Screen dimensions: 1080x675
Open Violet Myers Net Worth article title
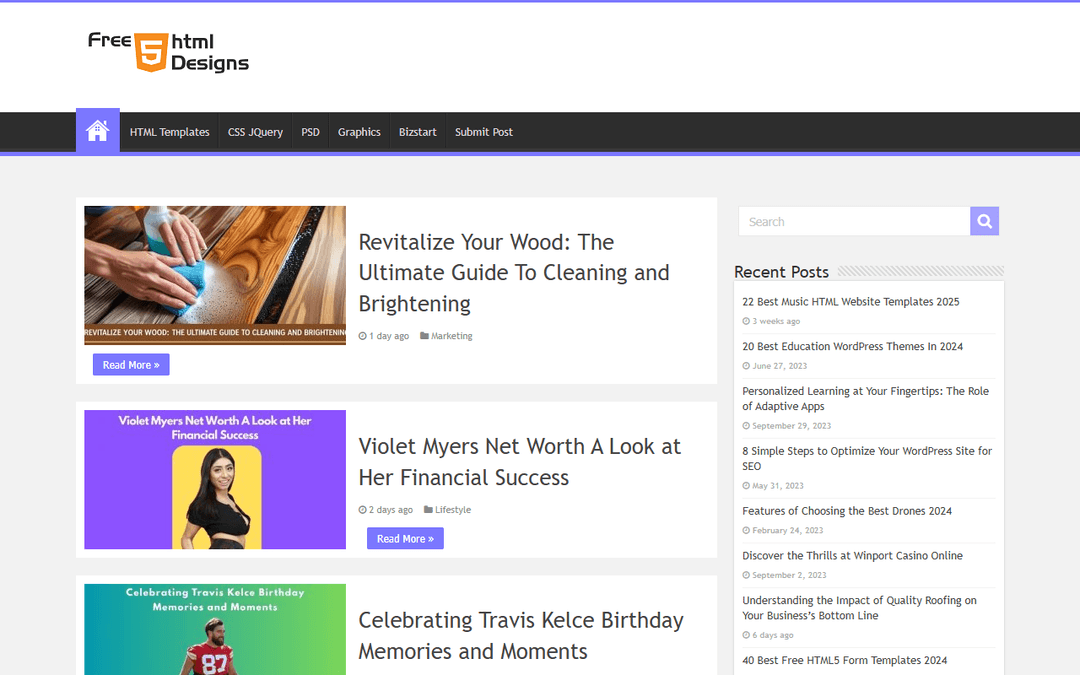pyautogui.click(x=519, y=461)
